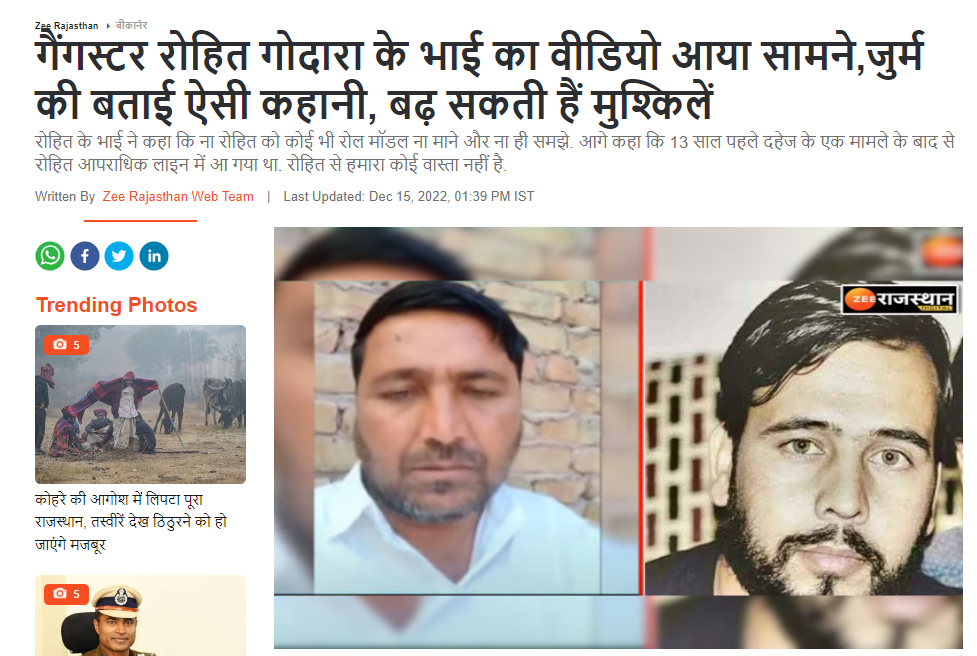977x656 pixels.
Task: Open the foggy Rajasthan cattle thumbnail
Action: (x=140, y=404)
